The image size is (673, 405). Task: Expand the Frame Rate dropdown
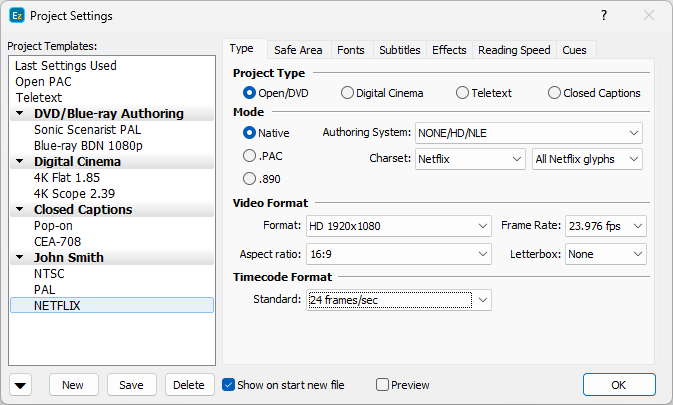[x=606, y=225]
